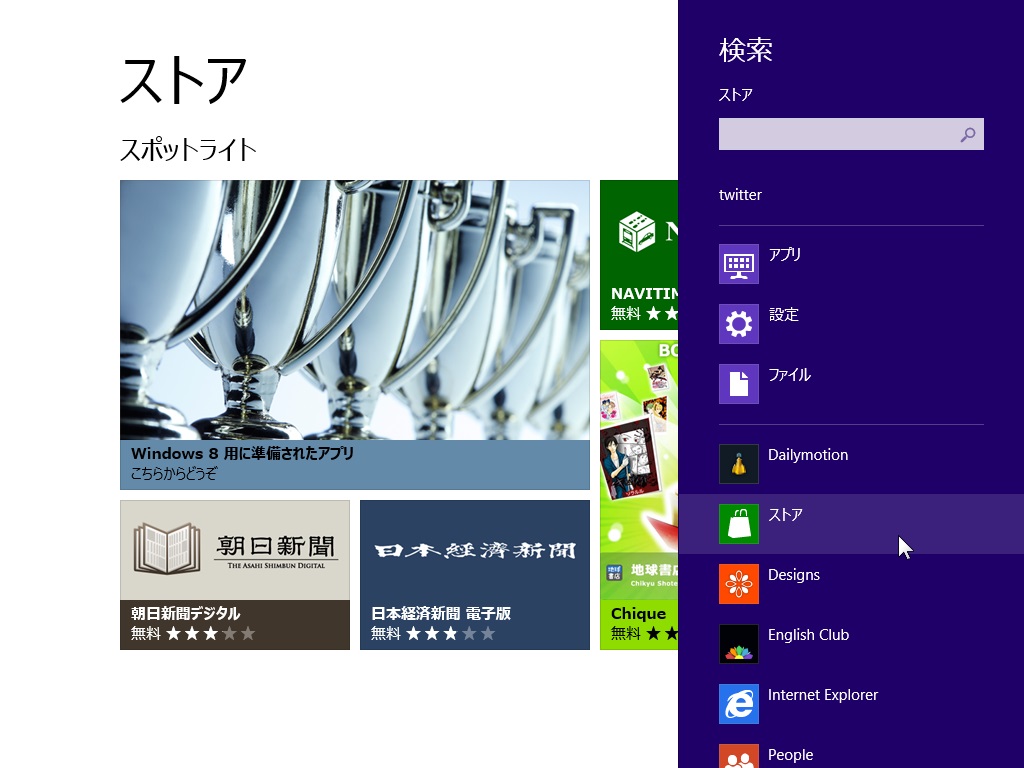Select the twitter search suggestion

(x=740, y=195)
